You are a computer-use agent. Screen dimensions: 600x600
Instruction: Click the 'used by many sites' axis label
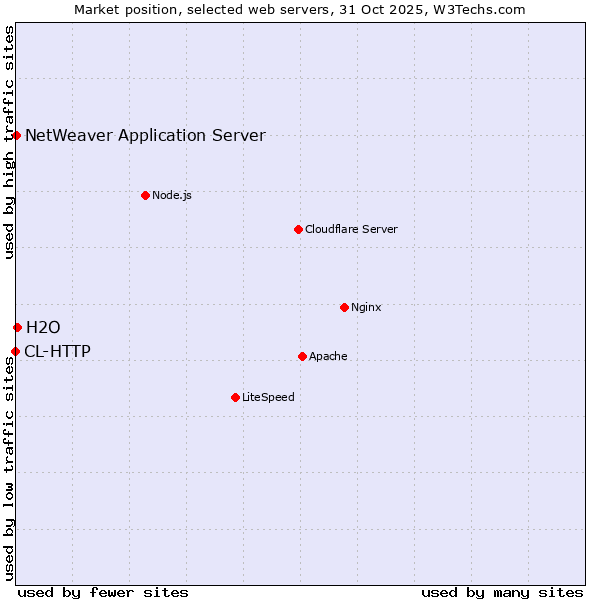tap(502, 592)
